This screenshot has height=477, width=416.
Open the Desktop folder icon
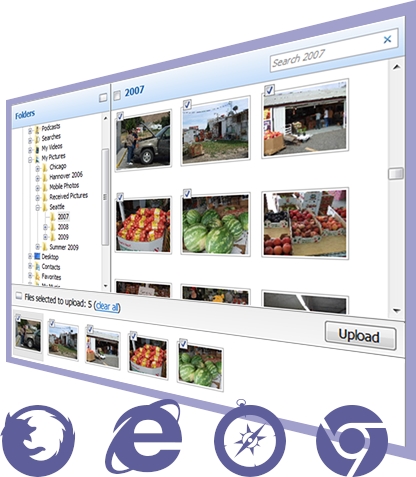tap(37, 256)
